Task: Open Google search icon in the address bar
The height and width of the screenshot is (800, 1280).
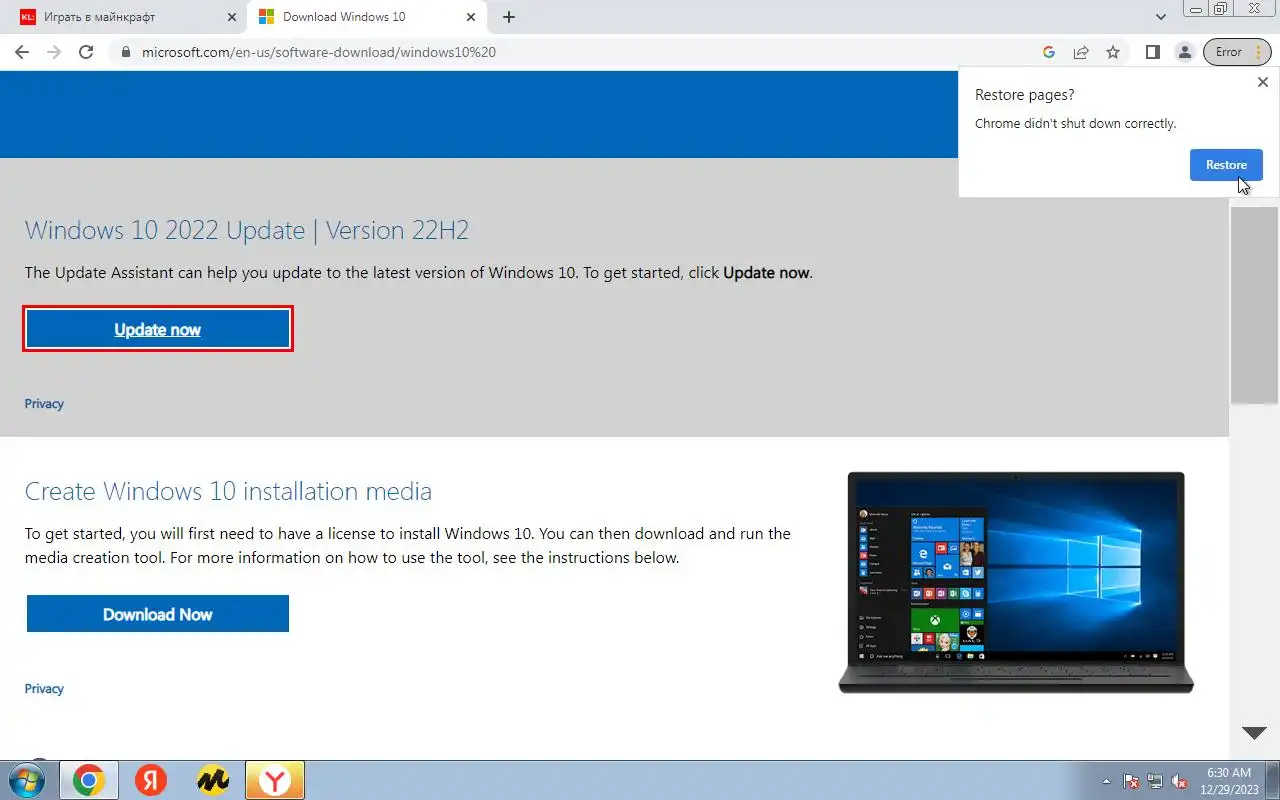Action: click(1049, 52)
